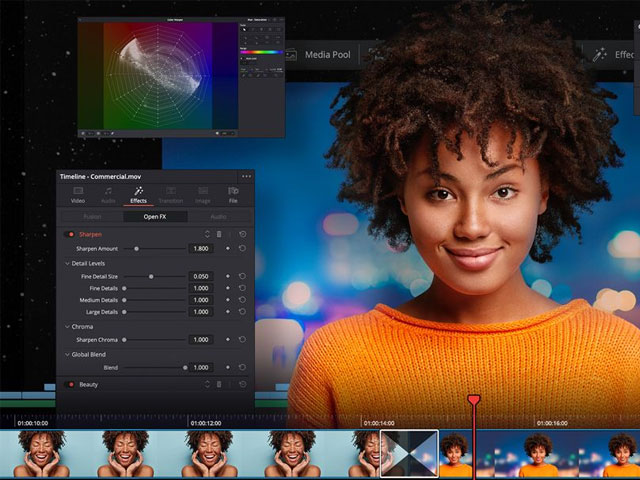The image size is (640, 480).
Task: Open inspector panel options three-dot menu
Action: tap(246, 176)
